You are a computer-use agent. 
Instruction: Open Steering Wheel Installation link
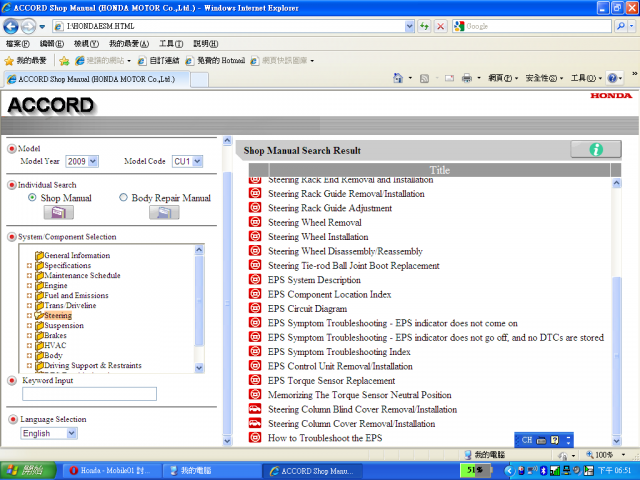pos(318,237)
